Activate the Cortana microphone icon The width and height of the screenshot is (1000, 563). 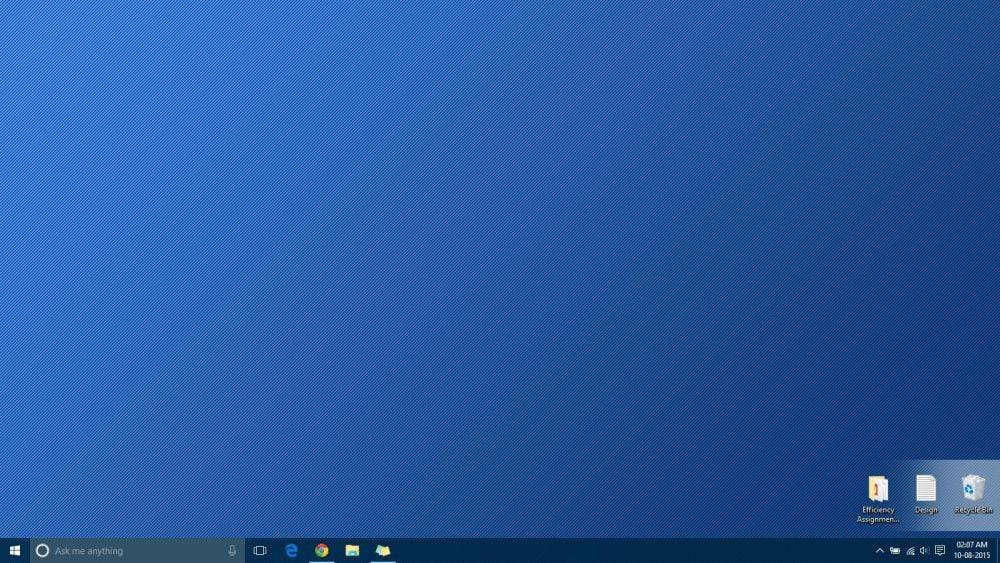[x=232, y=550]
